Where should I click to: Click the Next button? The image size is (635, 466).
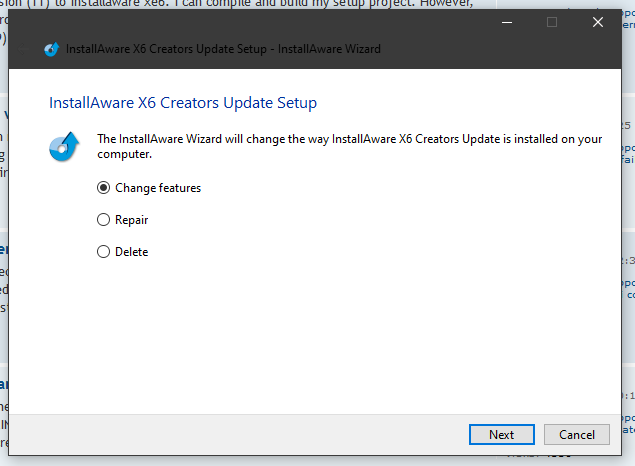click(501, 434)
